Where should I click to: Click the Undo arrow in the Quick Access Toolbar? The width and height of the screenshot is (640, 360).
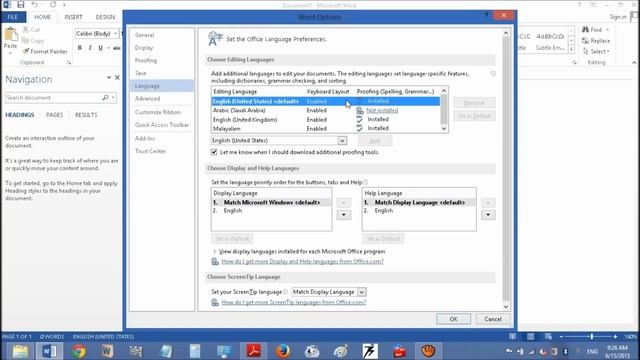coord(35,5)
